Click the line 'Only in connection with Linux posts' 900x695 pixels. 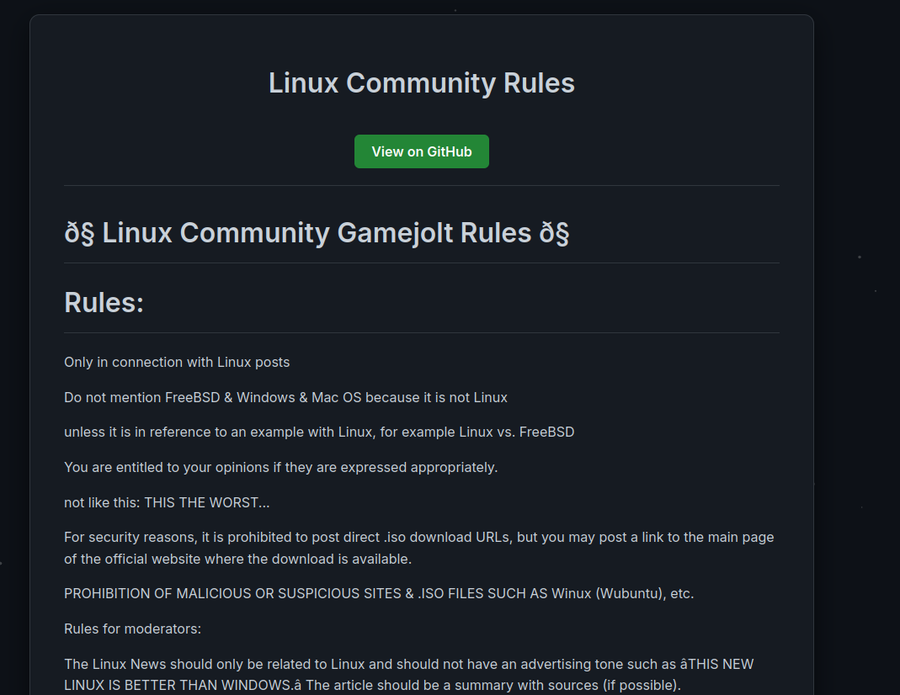177,362
